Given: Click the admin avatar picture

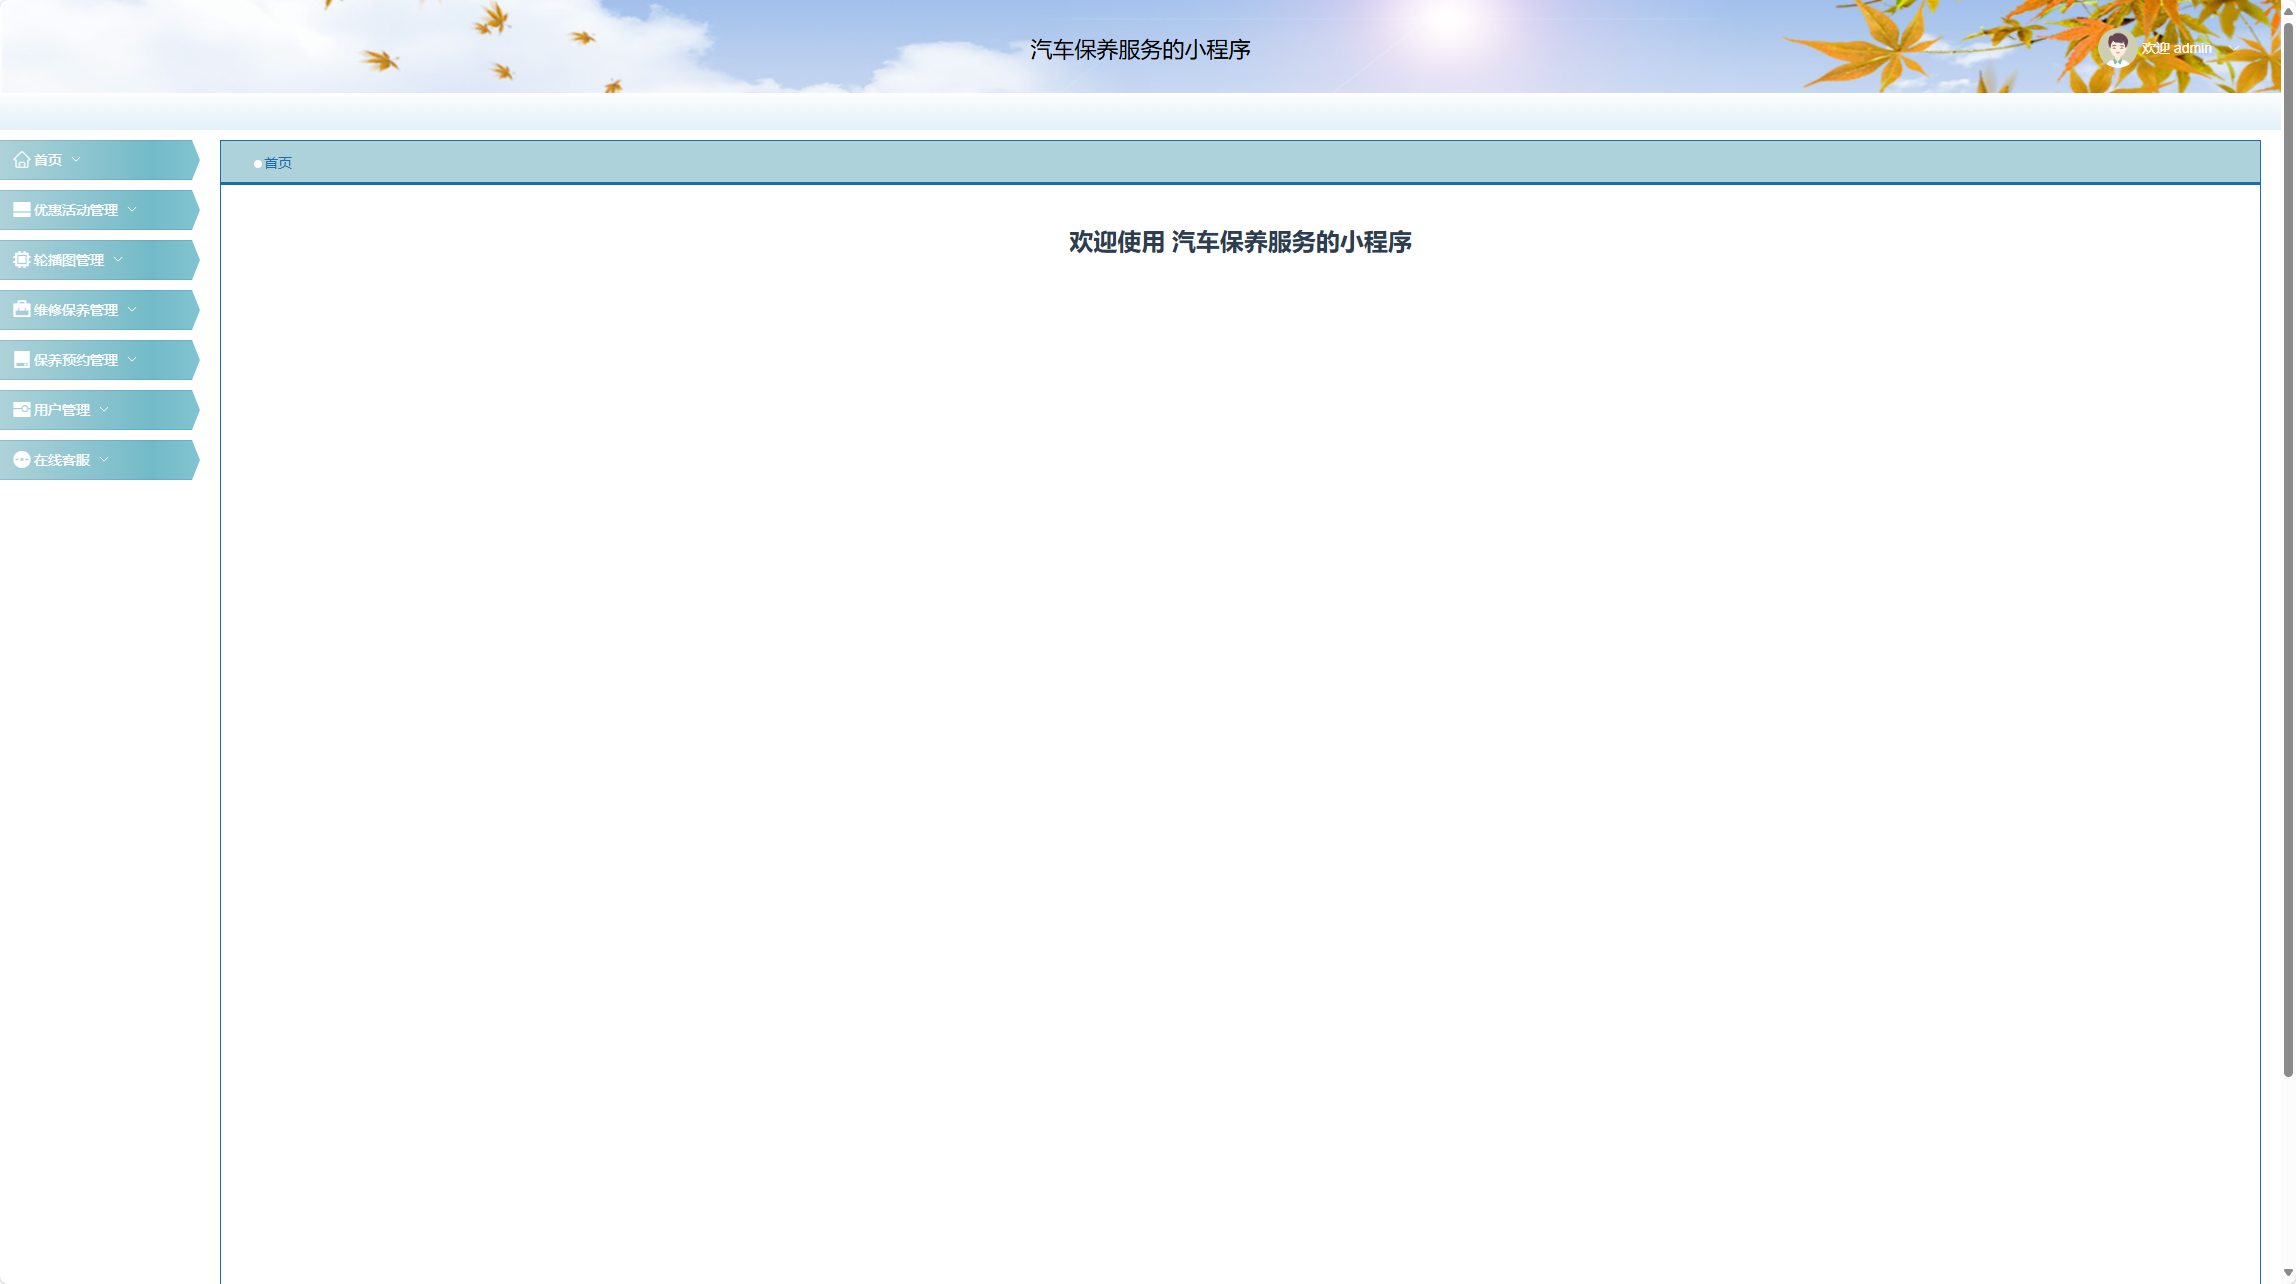Looking at the screenshot, I should [x=2117, y=48].
